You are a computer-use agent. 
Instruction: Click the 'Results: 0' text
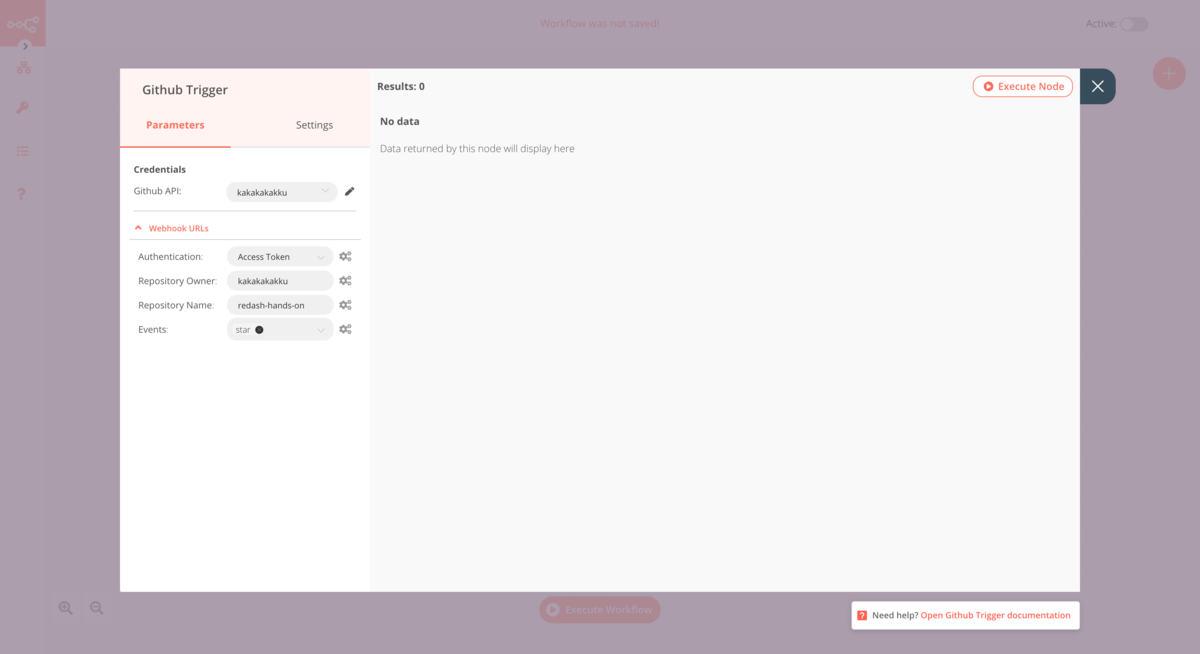click(x=401, y=87)
